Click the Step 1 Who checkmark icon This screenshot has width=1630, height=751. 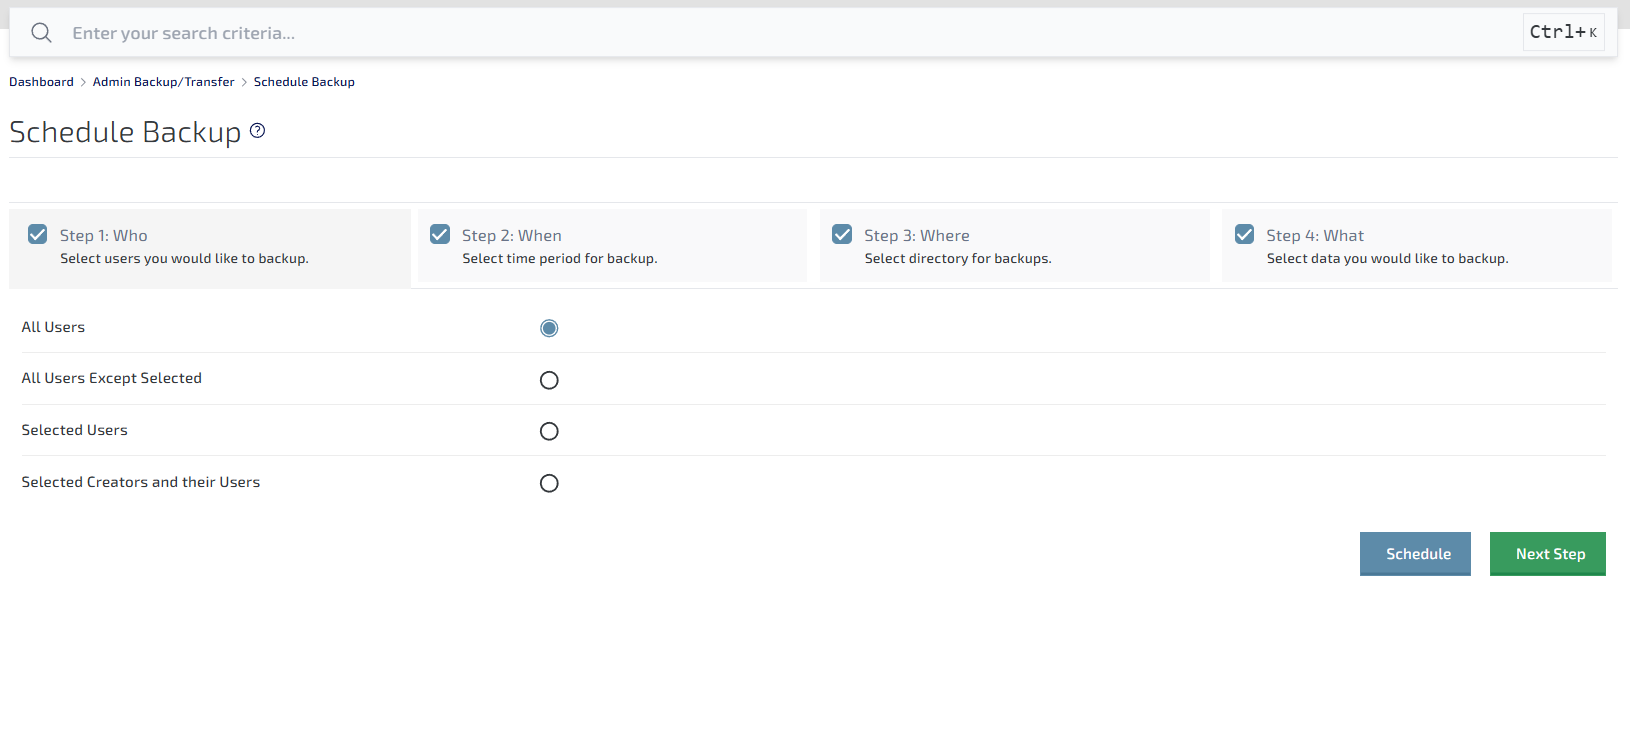point(38,234)
